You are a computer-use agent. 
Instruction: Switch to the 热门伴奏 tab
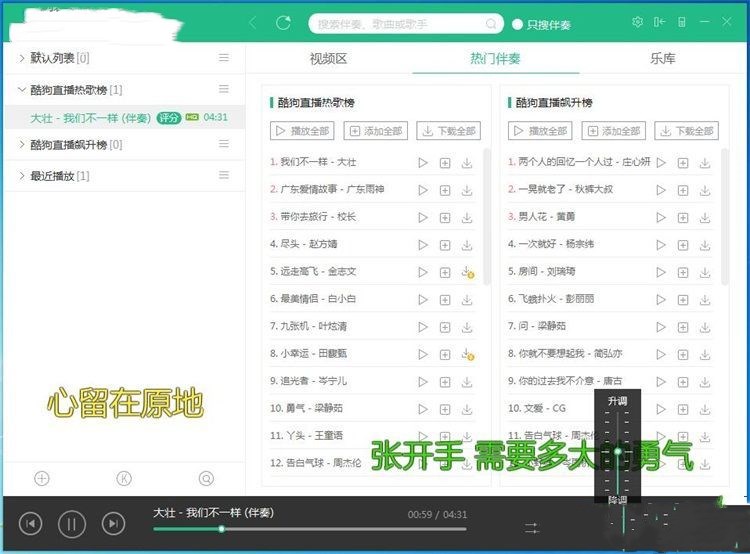(x=495, y=59)
